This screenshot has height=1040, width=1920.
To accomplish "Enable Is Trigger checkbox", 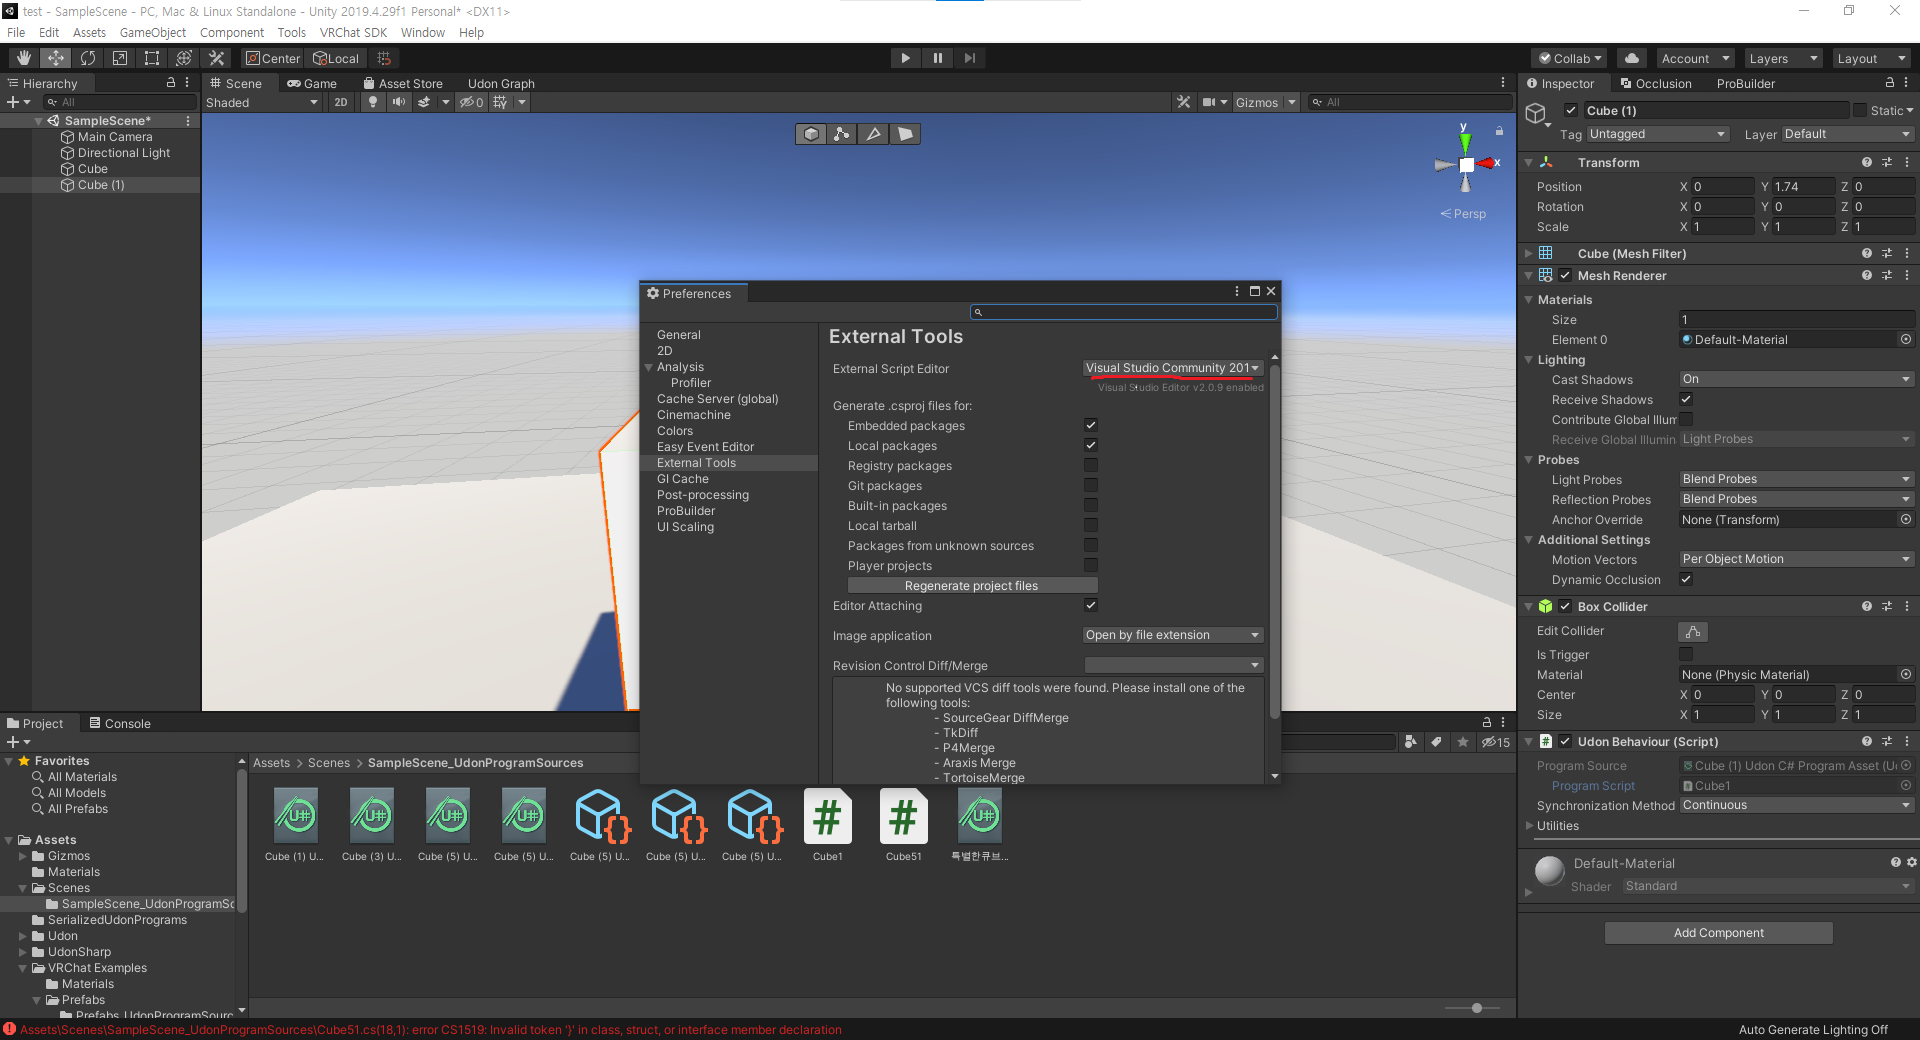I will point(1686,654).
